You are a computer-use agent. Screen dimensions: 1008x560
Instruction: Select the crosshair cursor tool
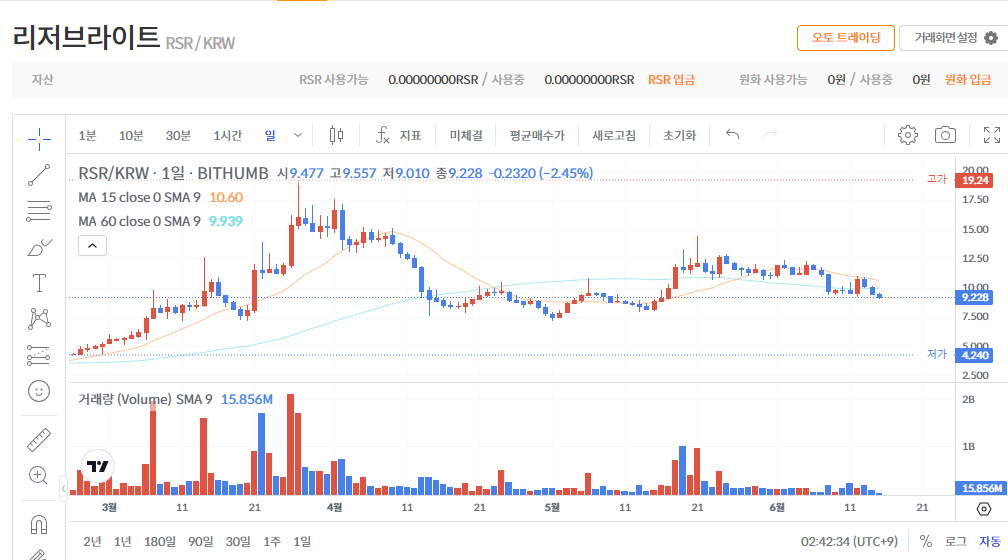(39, 138)
